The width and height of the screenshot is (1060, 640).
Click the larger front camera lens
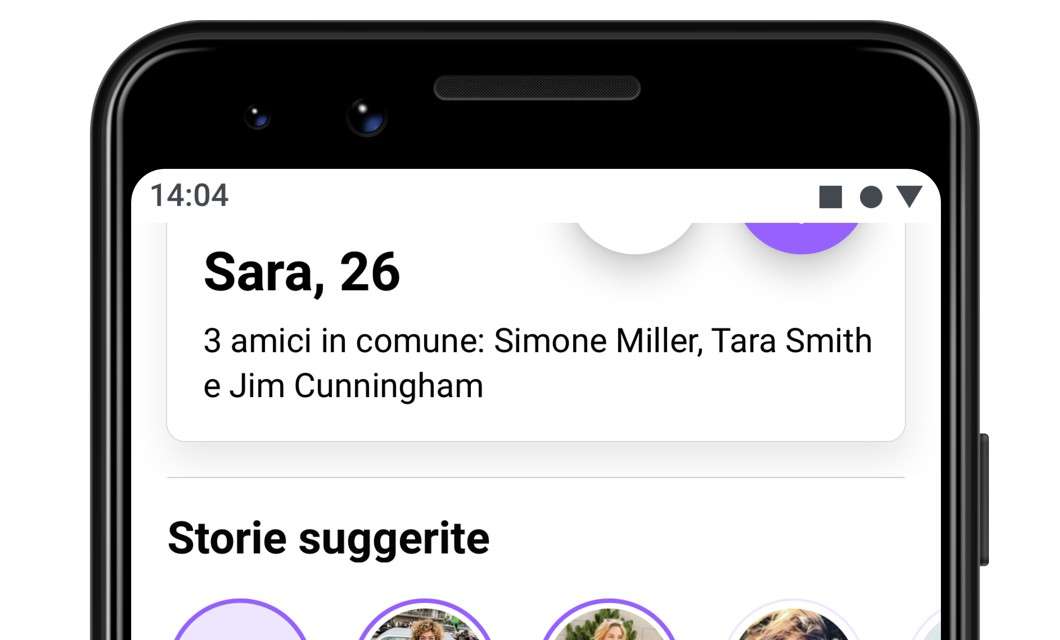point(366,117)
